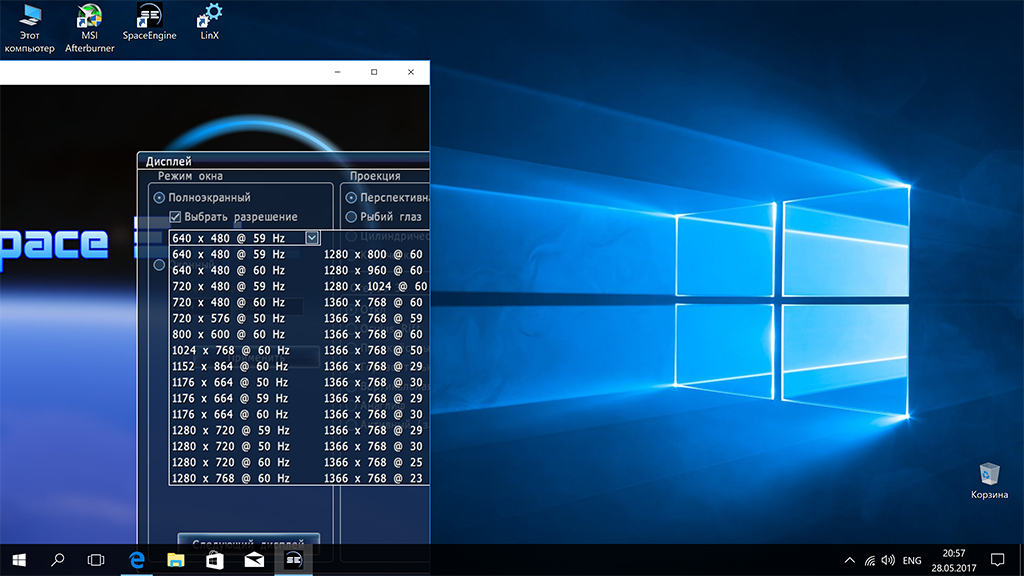Open the Microsoft Store taskbar icon
1024x576 pixels.
[214, 560]
